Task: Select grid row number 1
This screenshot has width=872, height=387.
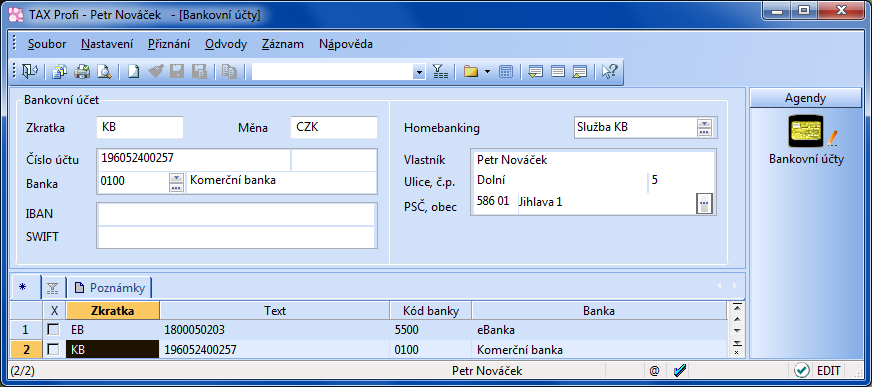Action: click(26, 330)
